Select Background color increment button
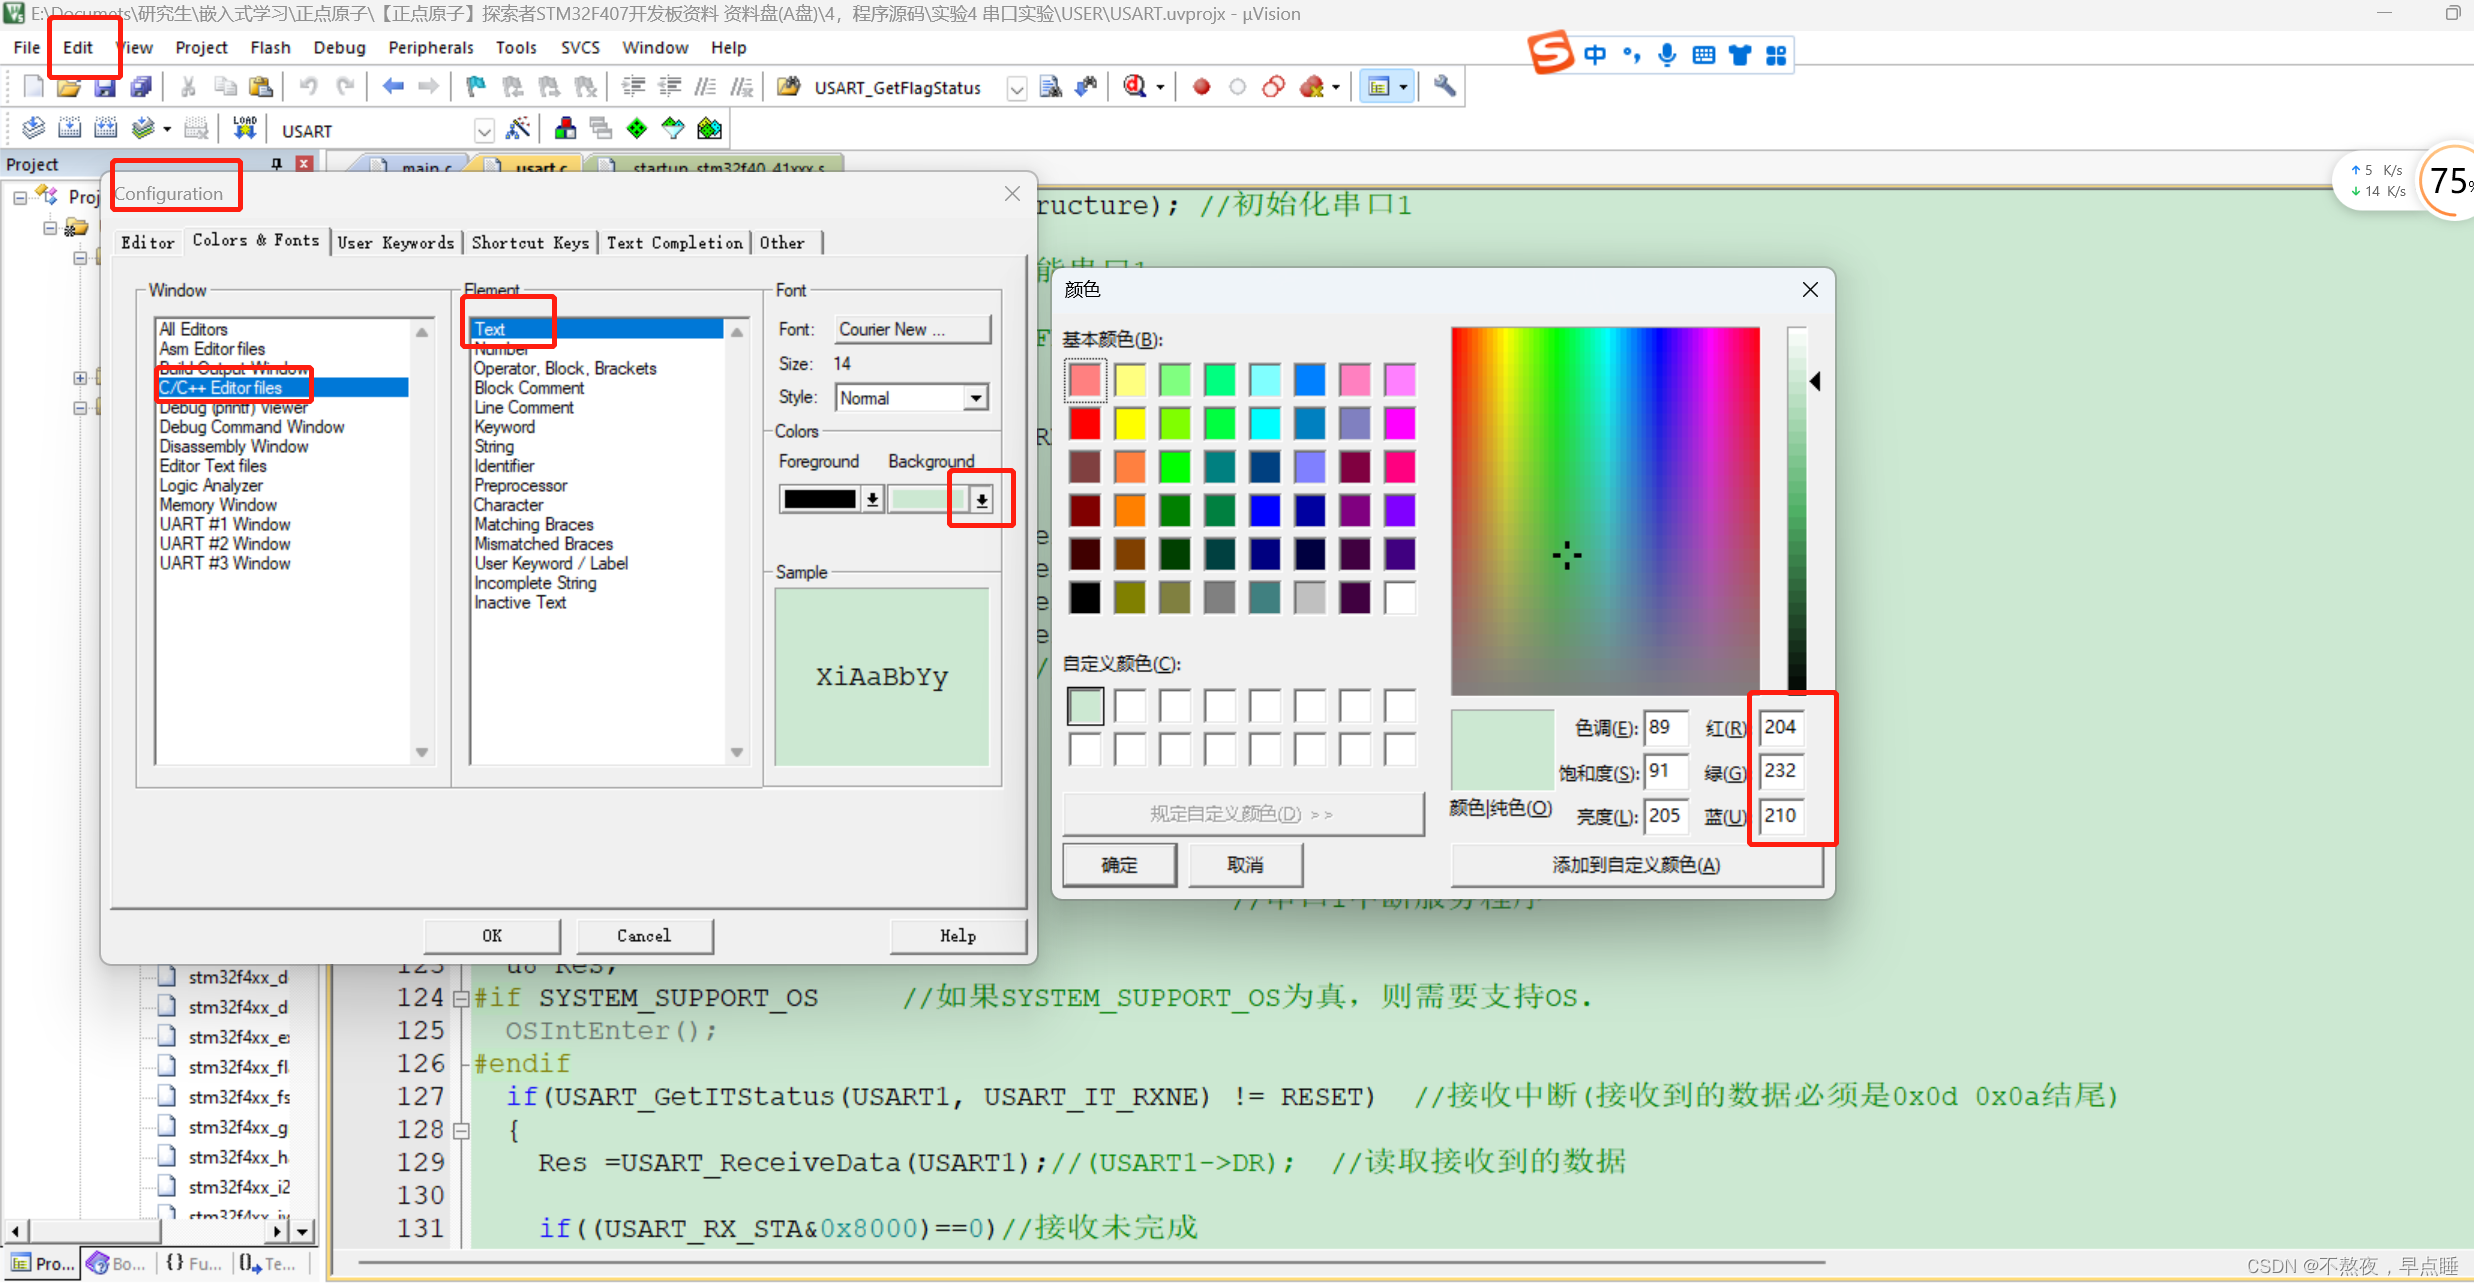2474x1286 pixels. tap(978, 499)
